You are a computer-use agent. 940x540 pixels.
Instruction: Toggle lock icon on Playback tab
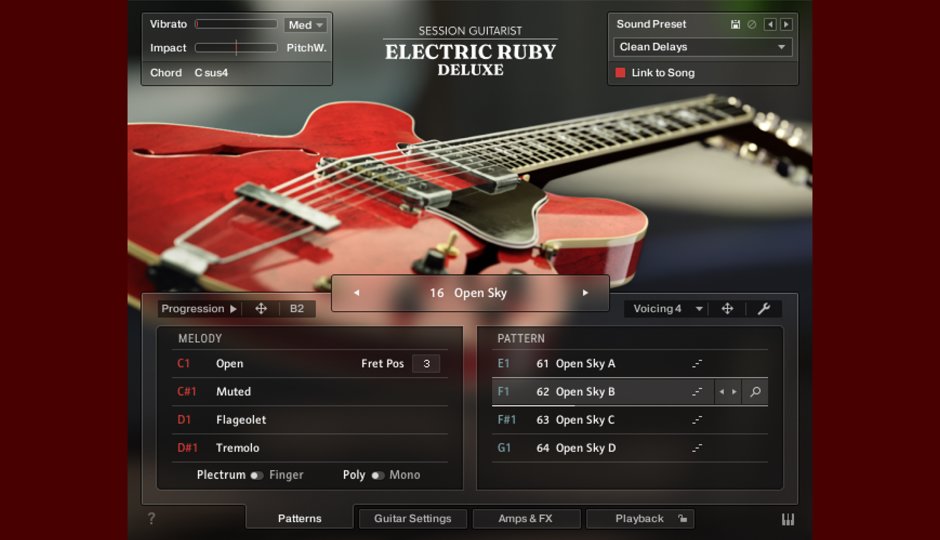click(682, 518)
